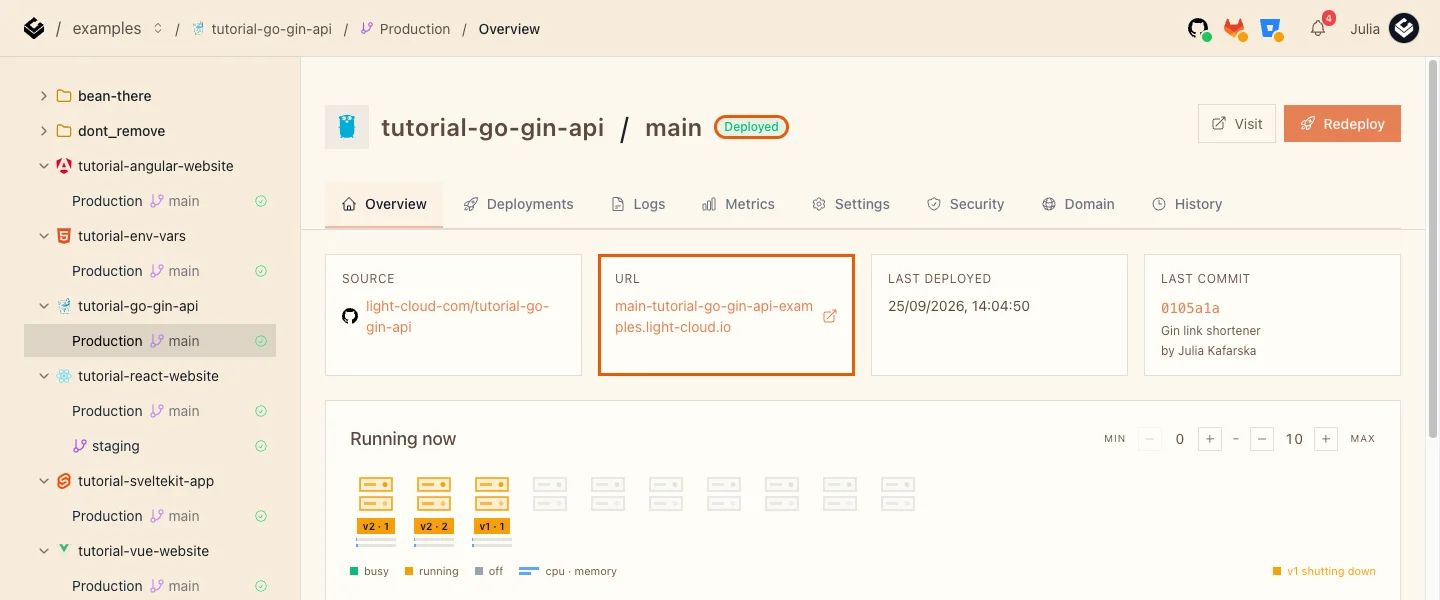
Task: Open the notifications bell
Action: point(1318,28)
